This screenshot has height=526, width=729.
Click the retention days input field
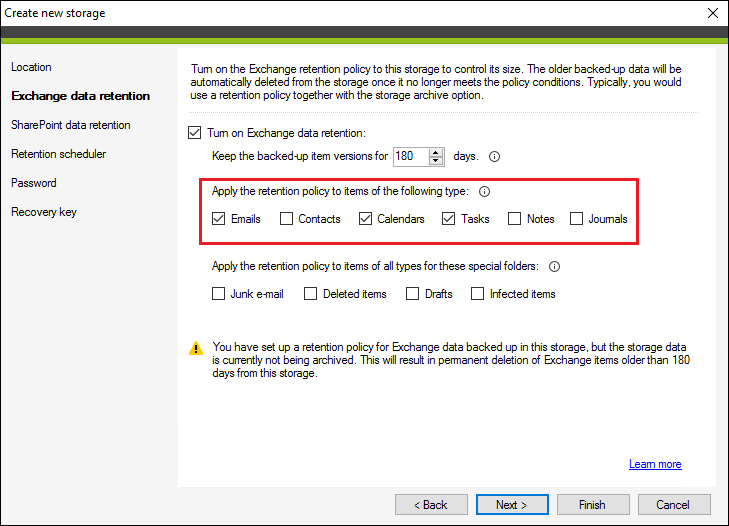(411, 157)
